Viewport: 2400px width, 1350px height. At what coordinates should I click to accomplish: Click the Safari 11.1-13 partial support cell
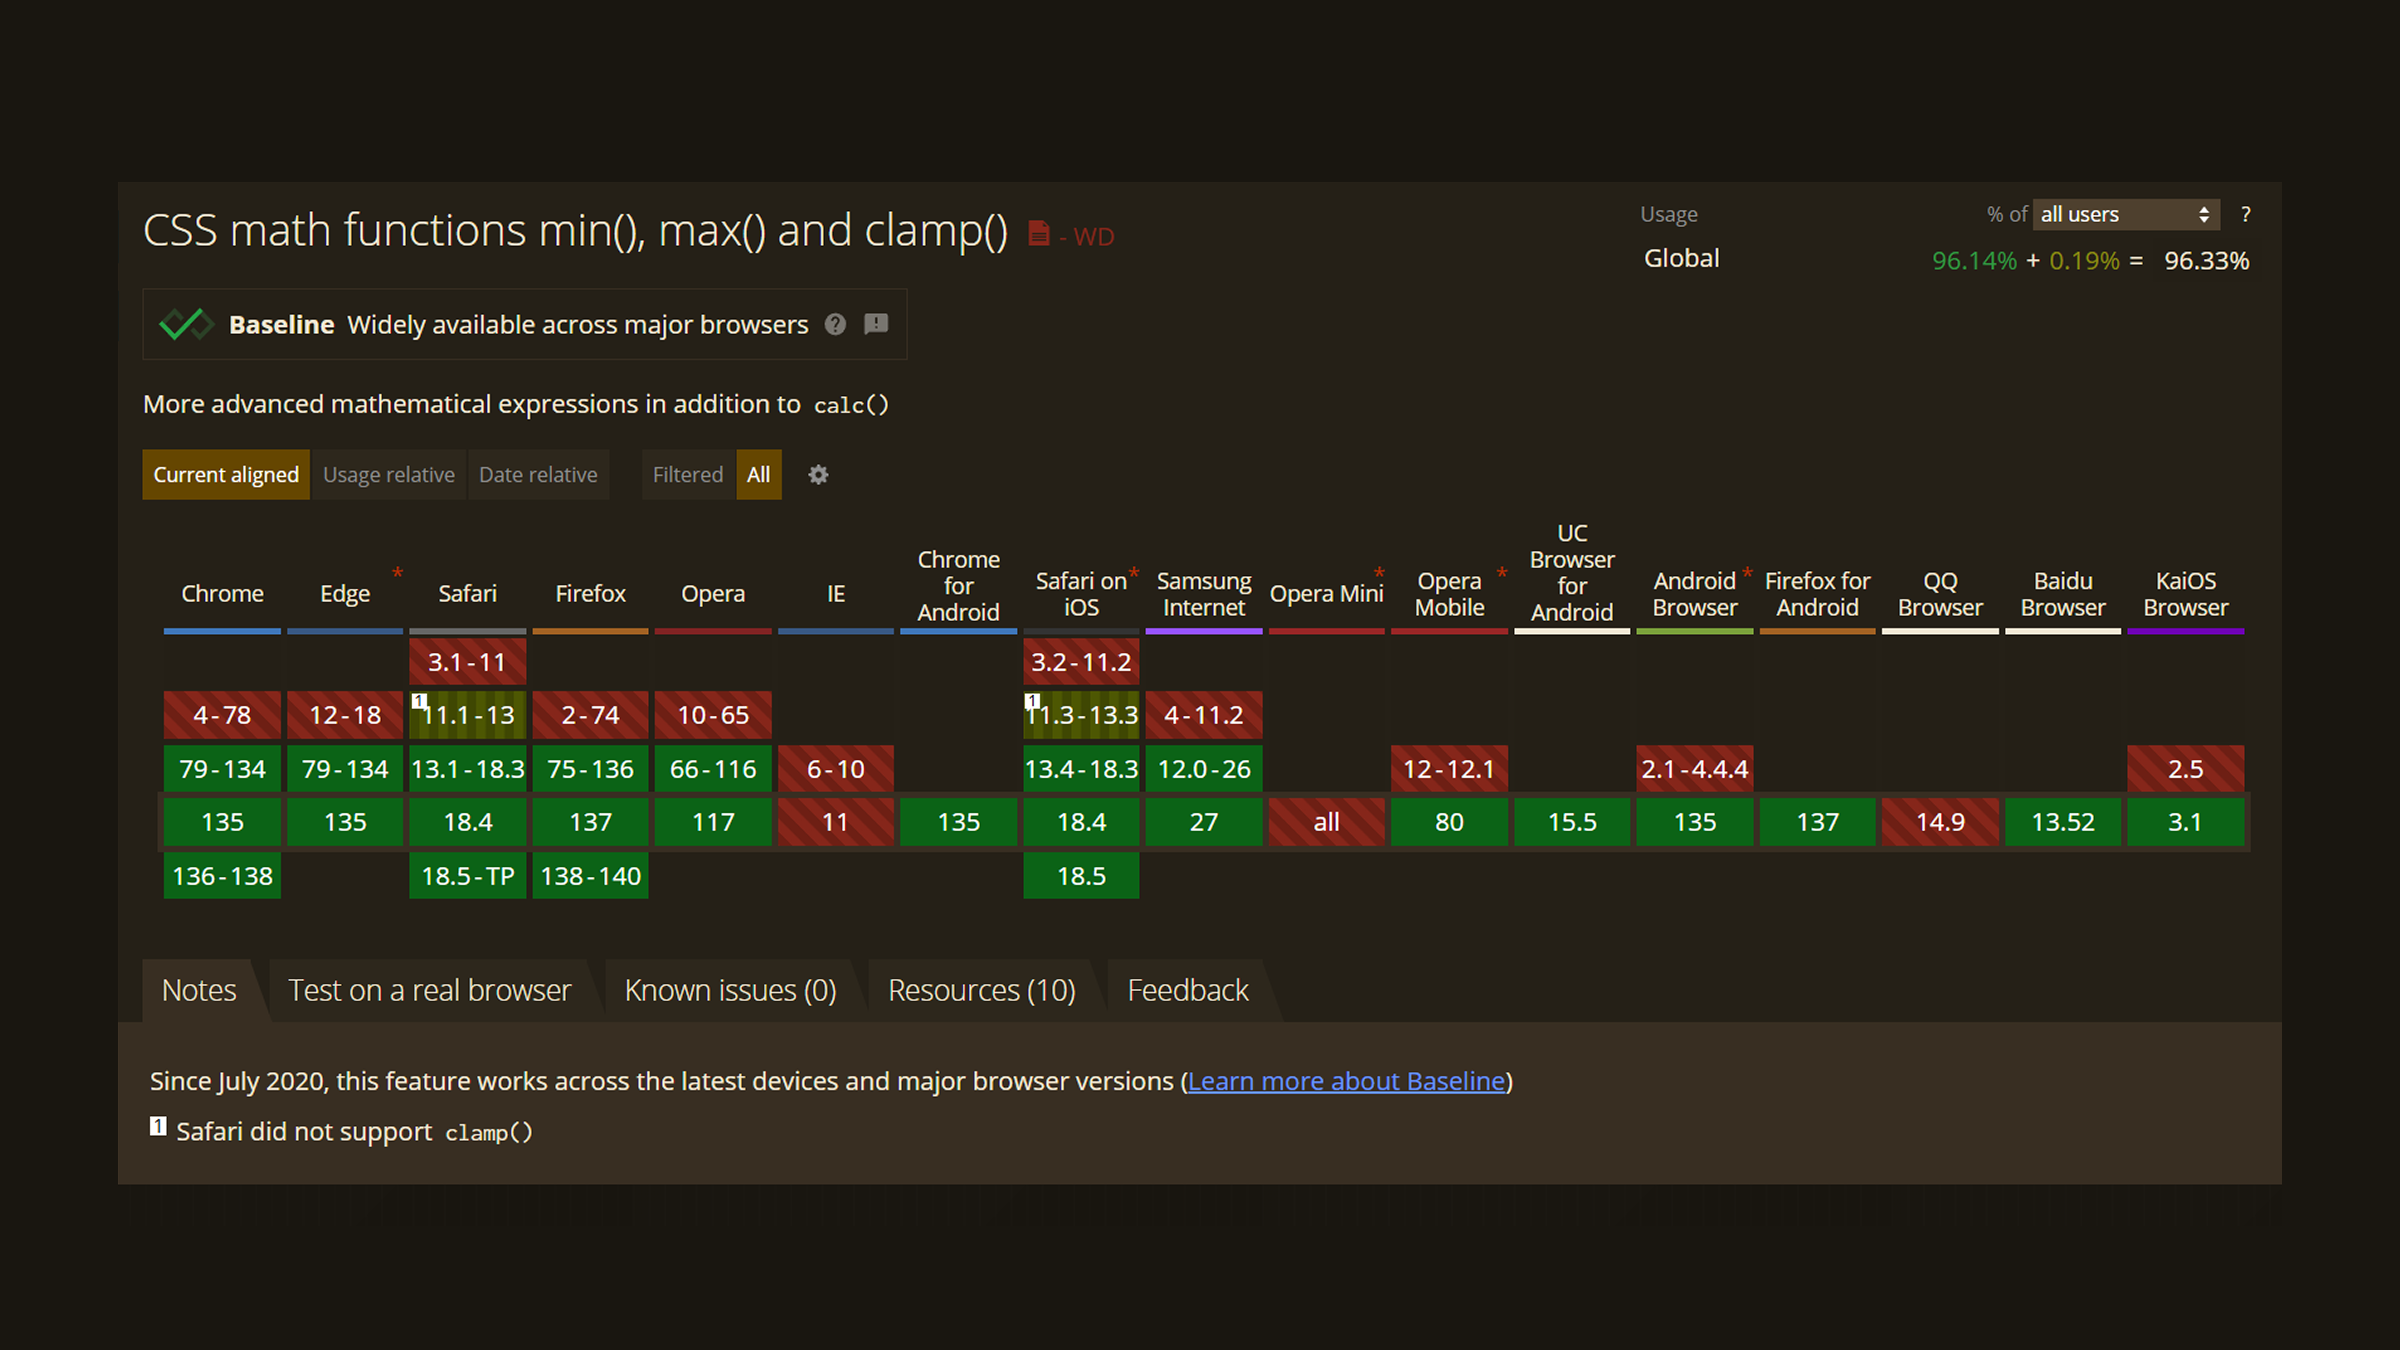467,715
